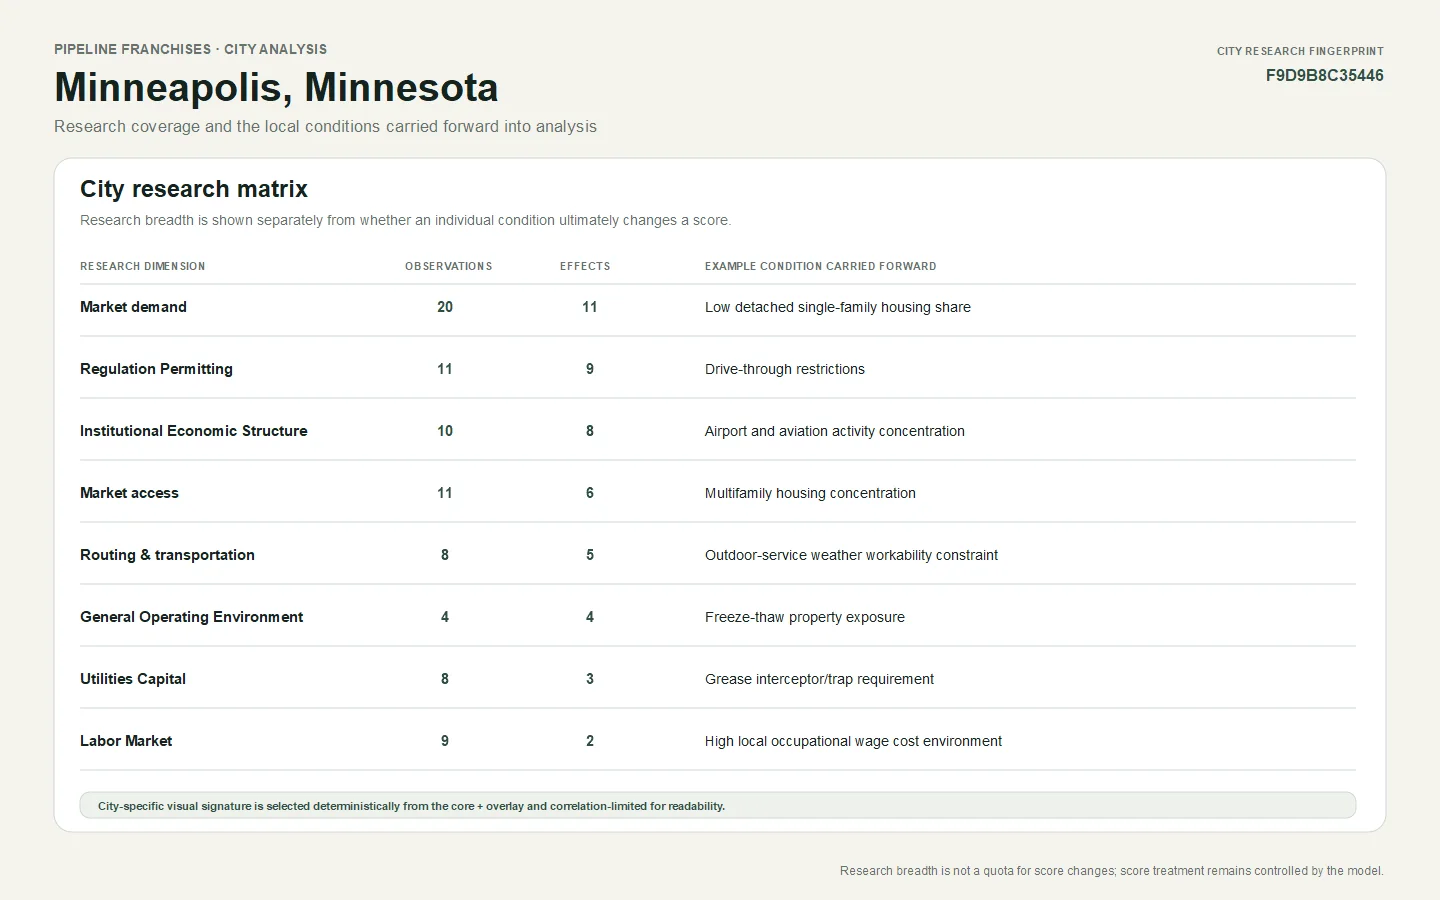Click 'Low detached single-family housing share' condition
Screen dimensions: 1440x900
838,307
